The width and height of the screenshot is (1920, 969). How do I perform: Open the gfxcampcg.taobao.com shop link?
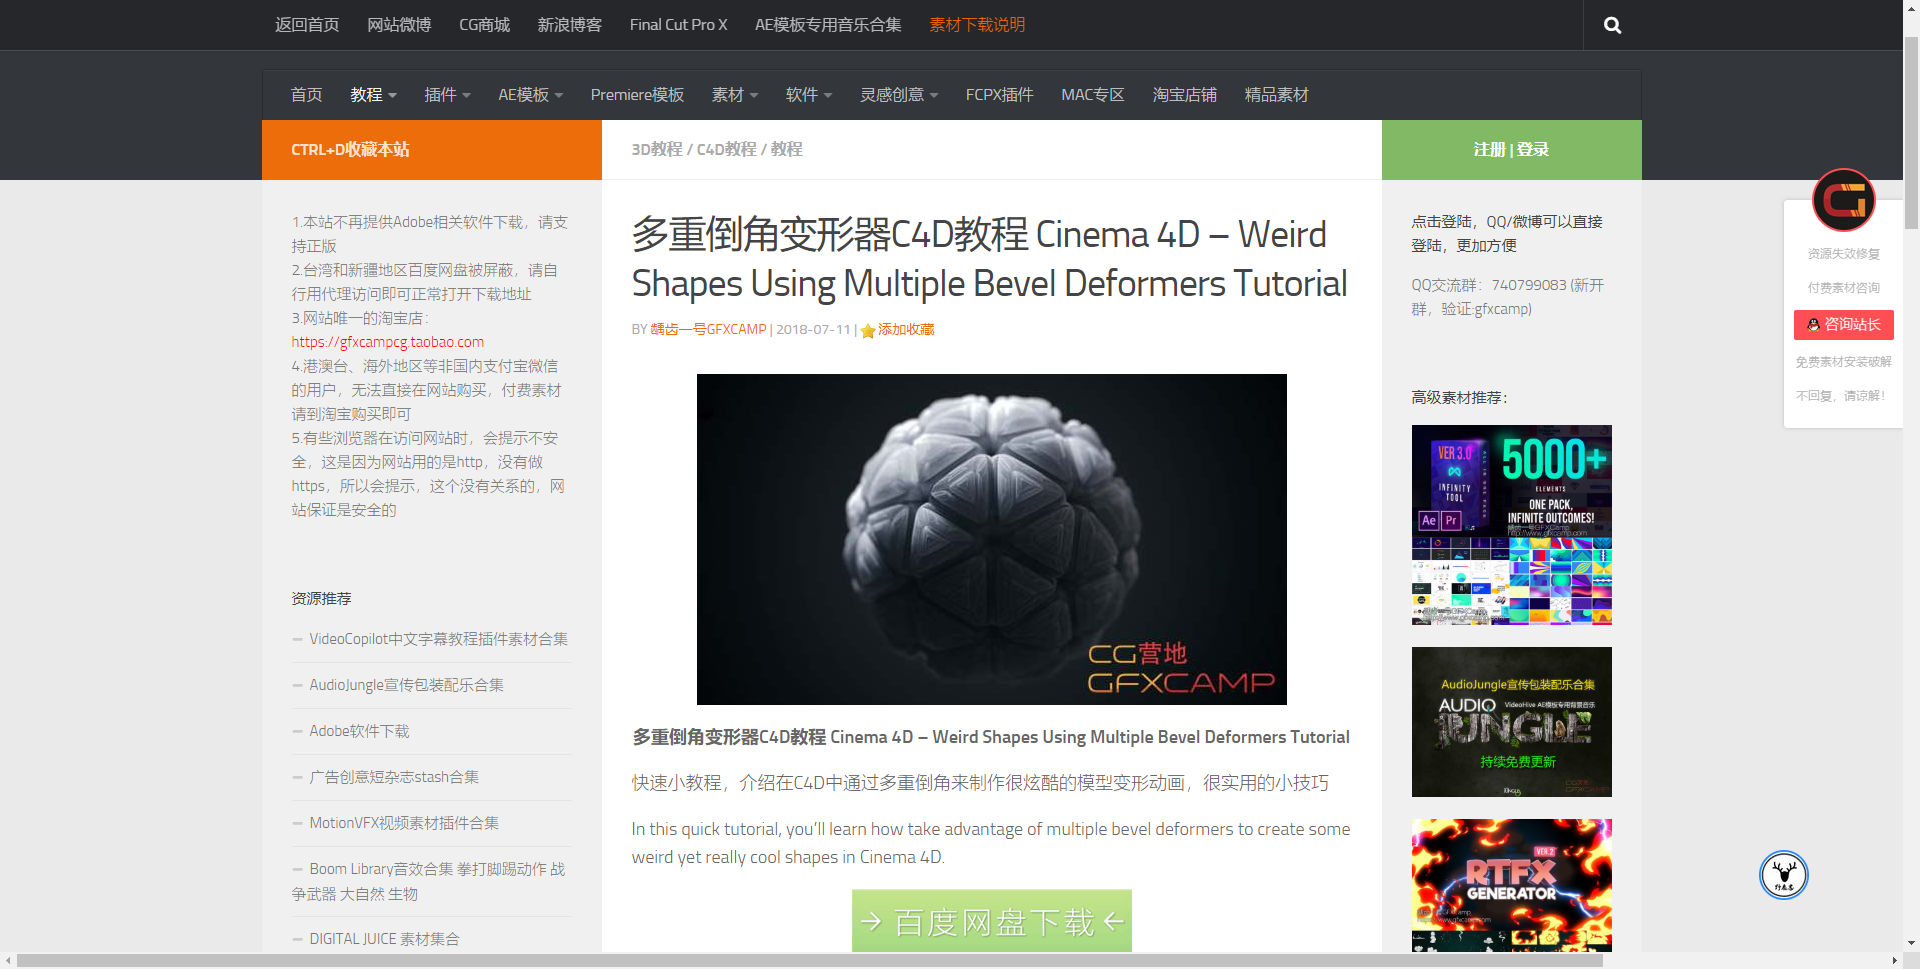[x=387, y=342]
